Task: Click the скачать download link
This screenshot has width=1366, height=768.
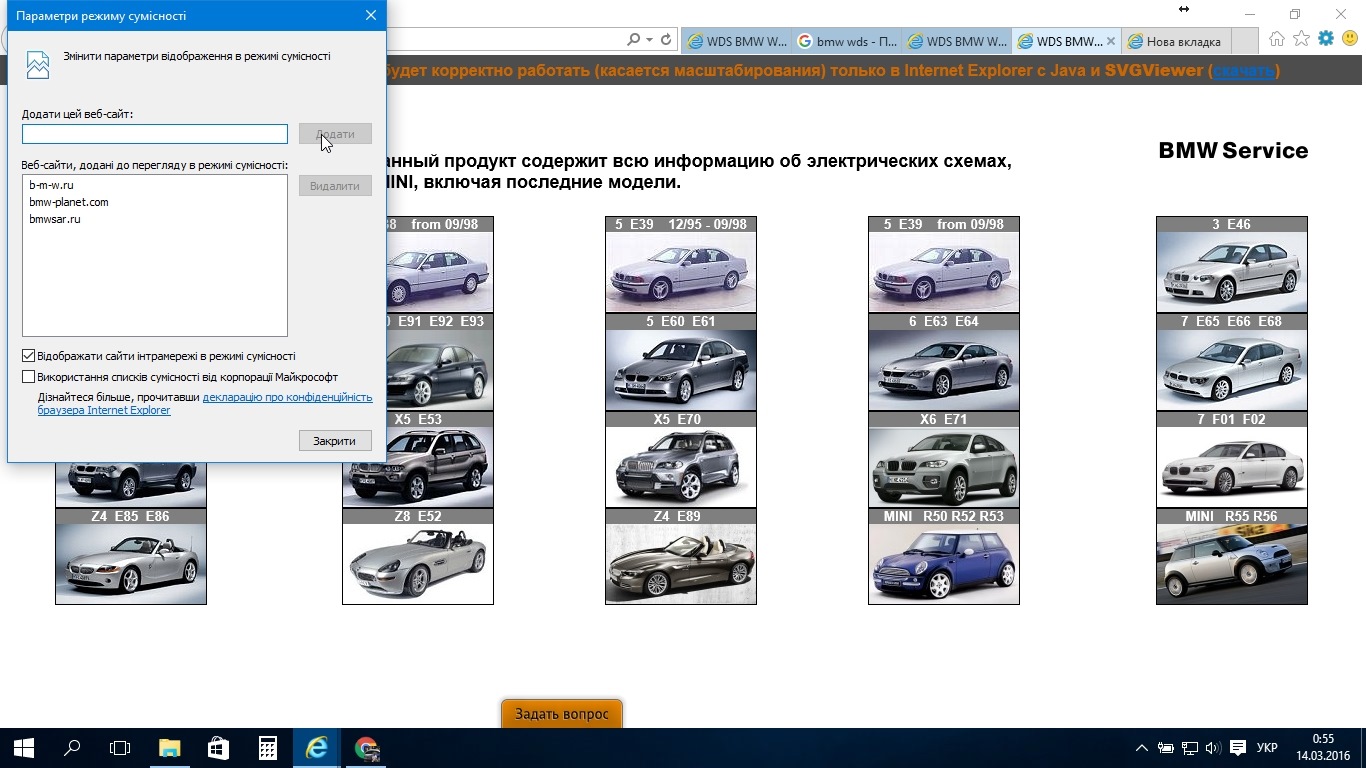Action: (1244, 71)
